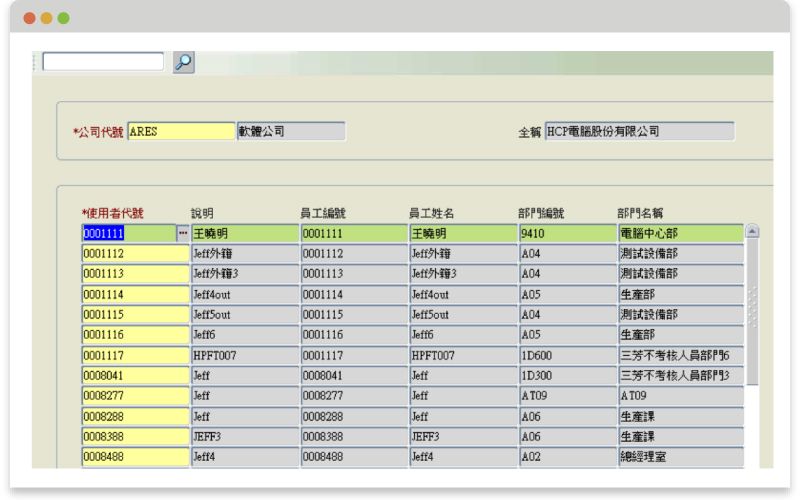Click department name cell 電腦中心部
The height and width of the screenshot is (500, 800).
680,233
